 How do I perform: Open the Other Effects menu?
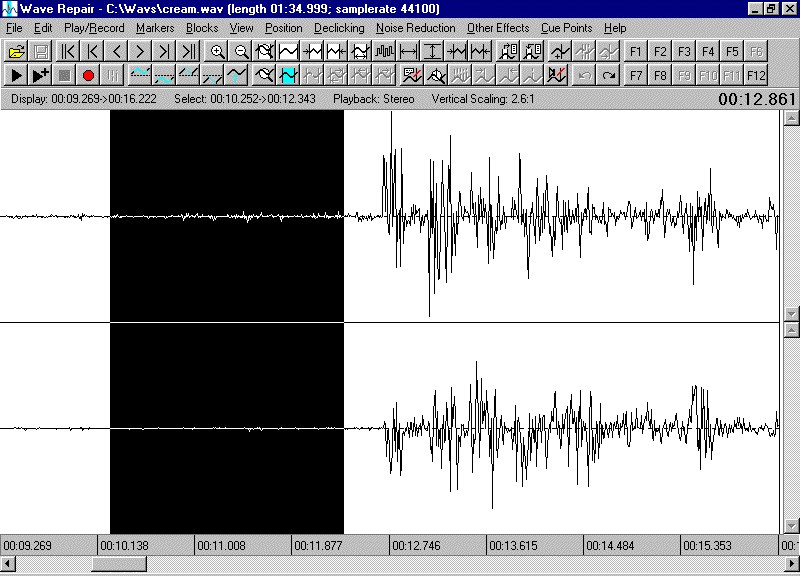pyautogui.click(x=498, y=28)
